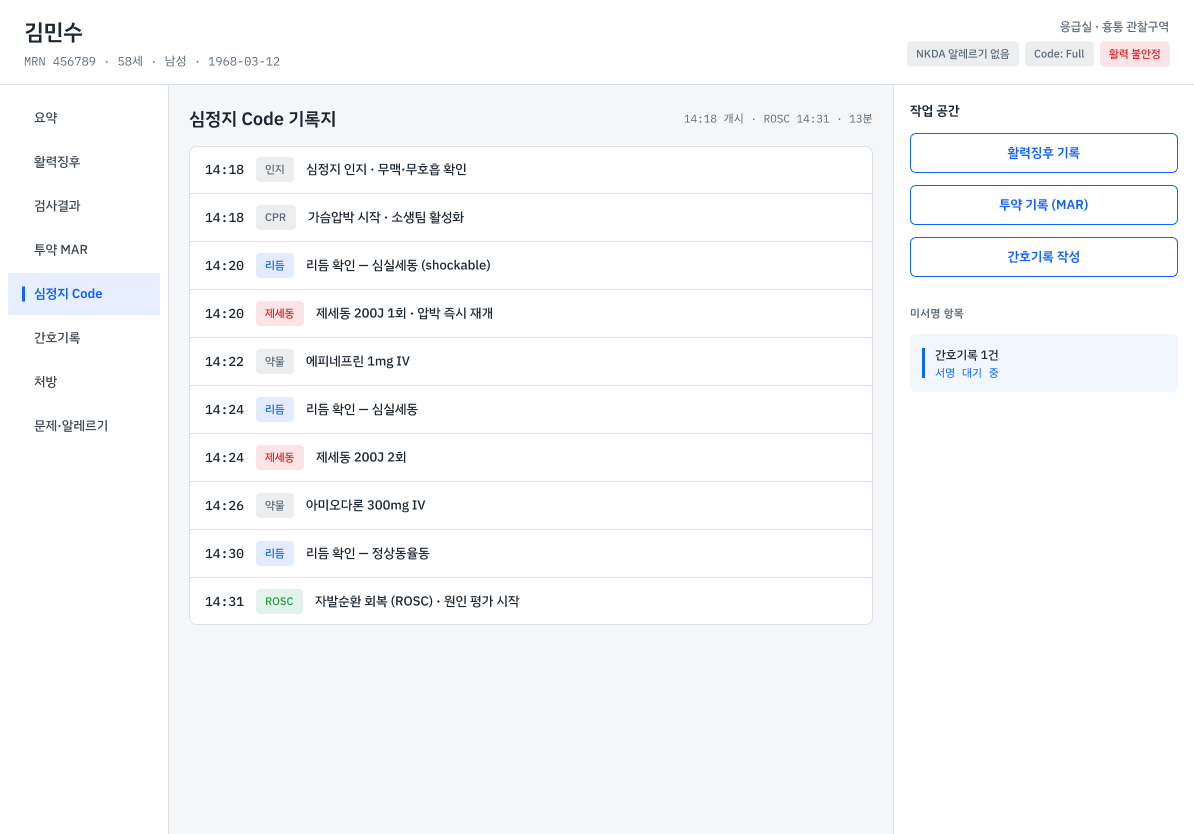Select the 14:18 심정지 인지 row
The image size is (1194, 834).
[531, 170]
